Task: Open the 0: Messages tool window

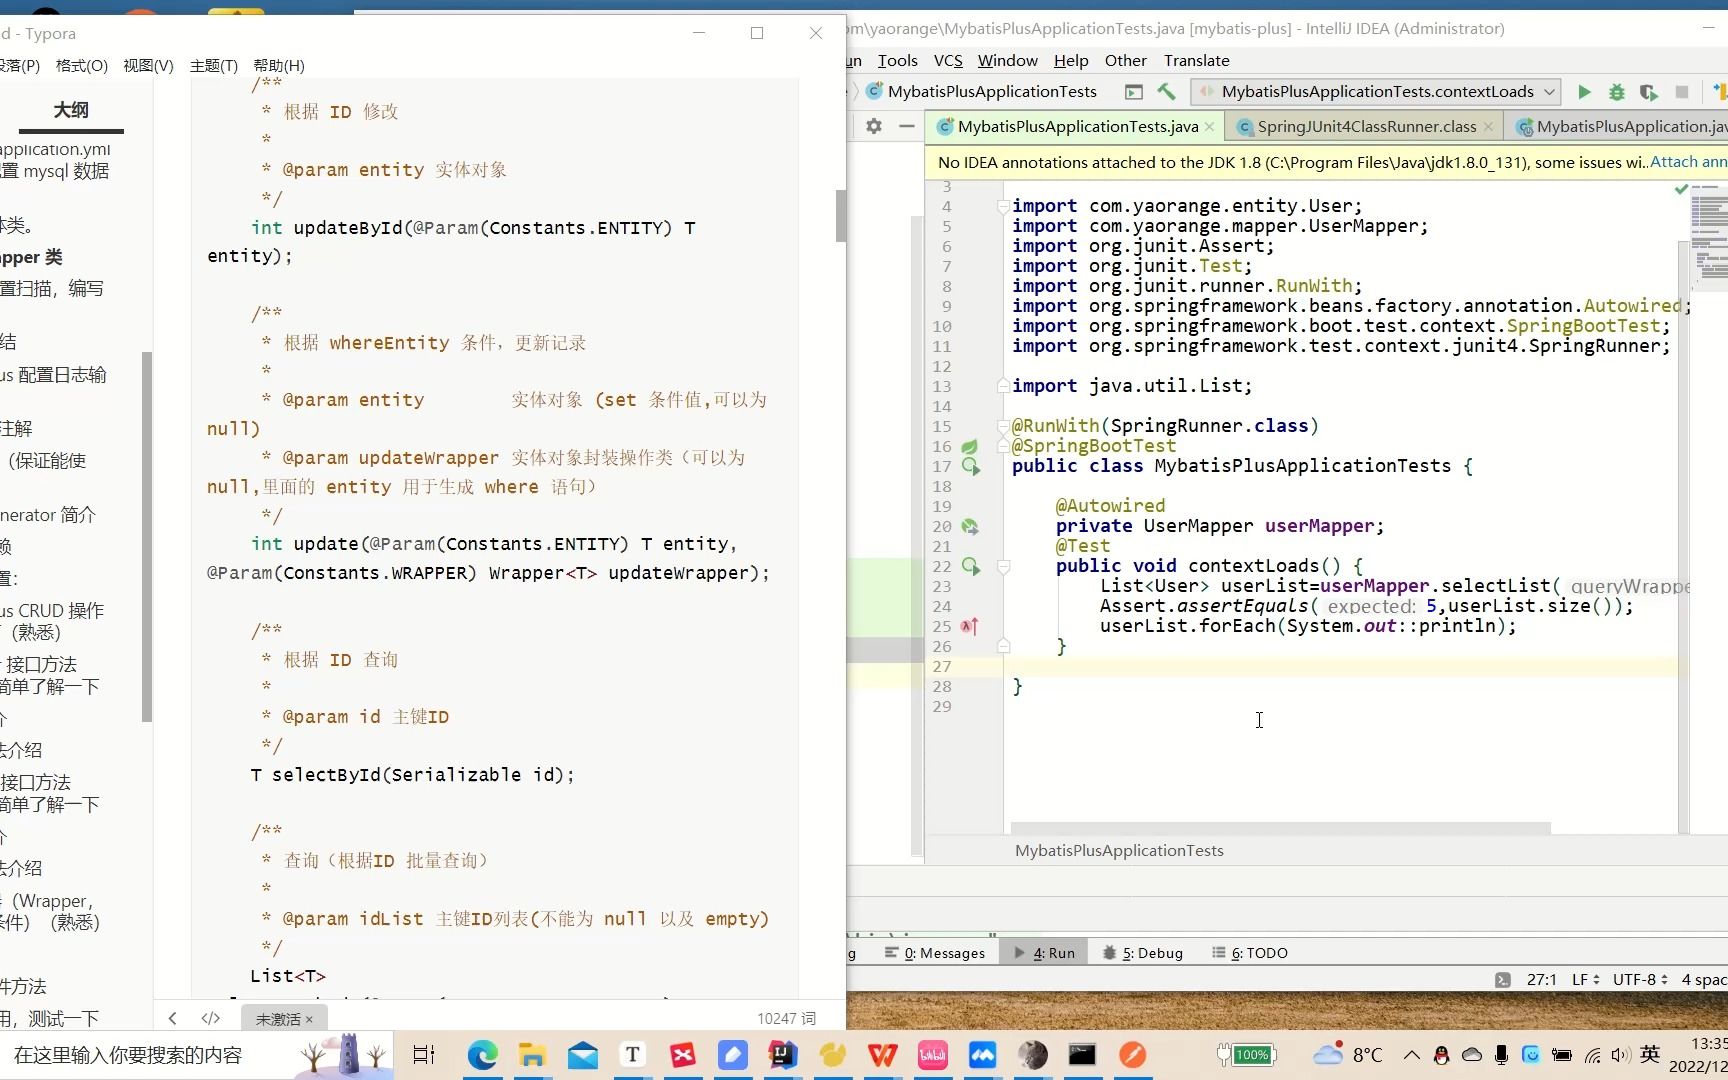Action: [x=935, y=953]
